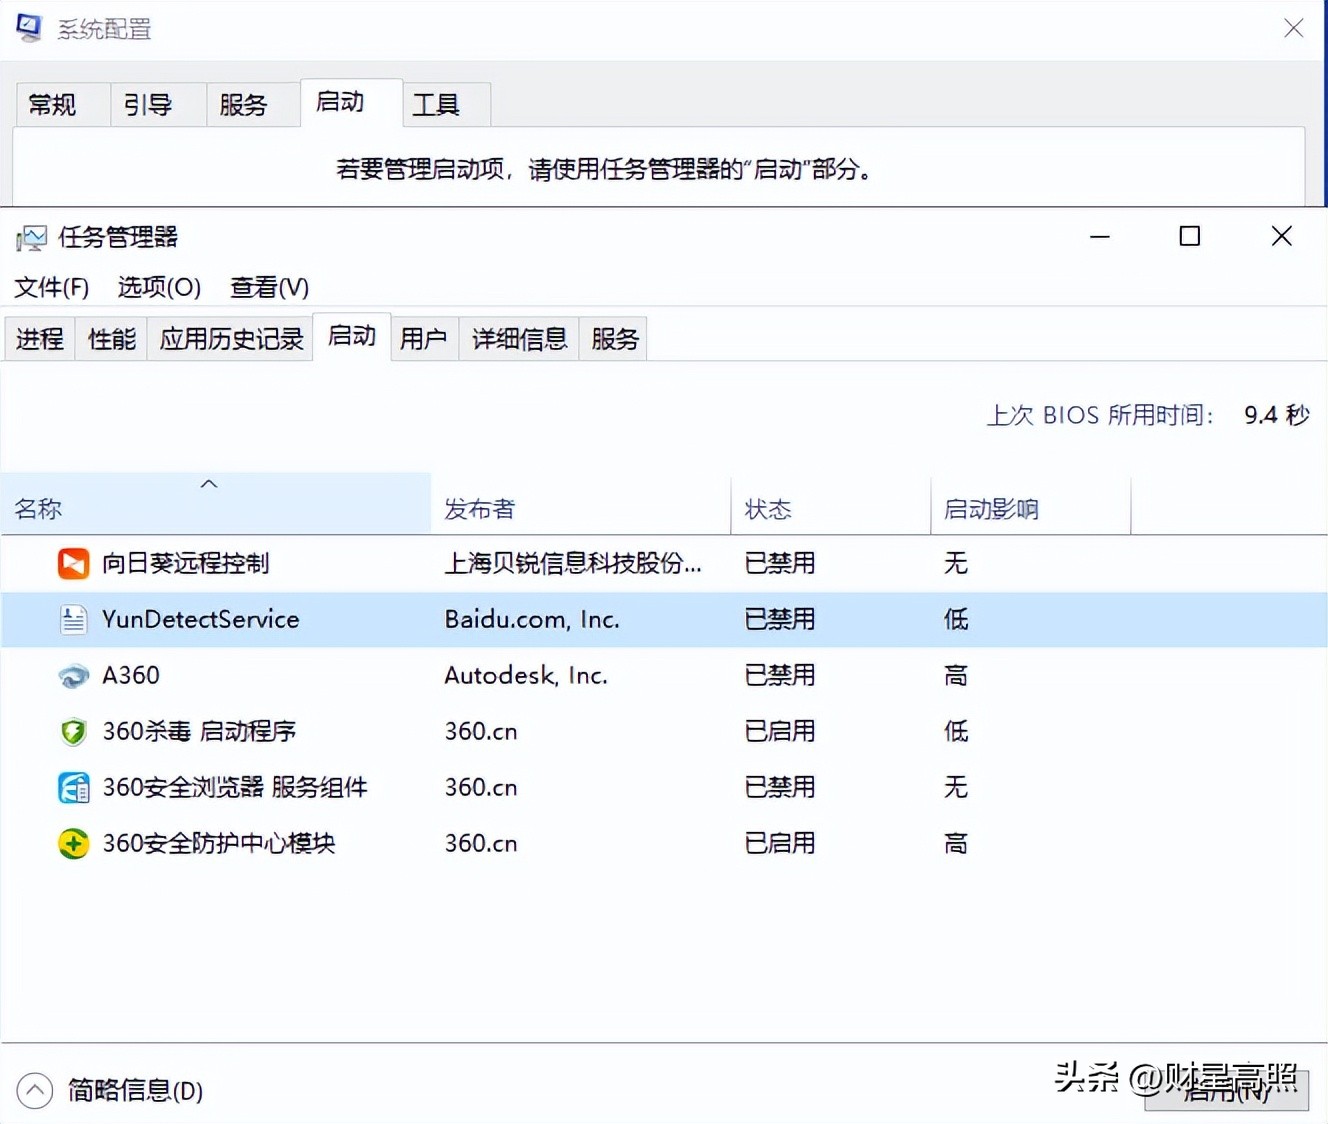
Task: Close the 任务管理器 window
Action: click(1281, 237)
